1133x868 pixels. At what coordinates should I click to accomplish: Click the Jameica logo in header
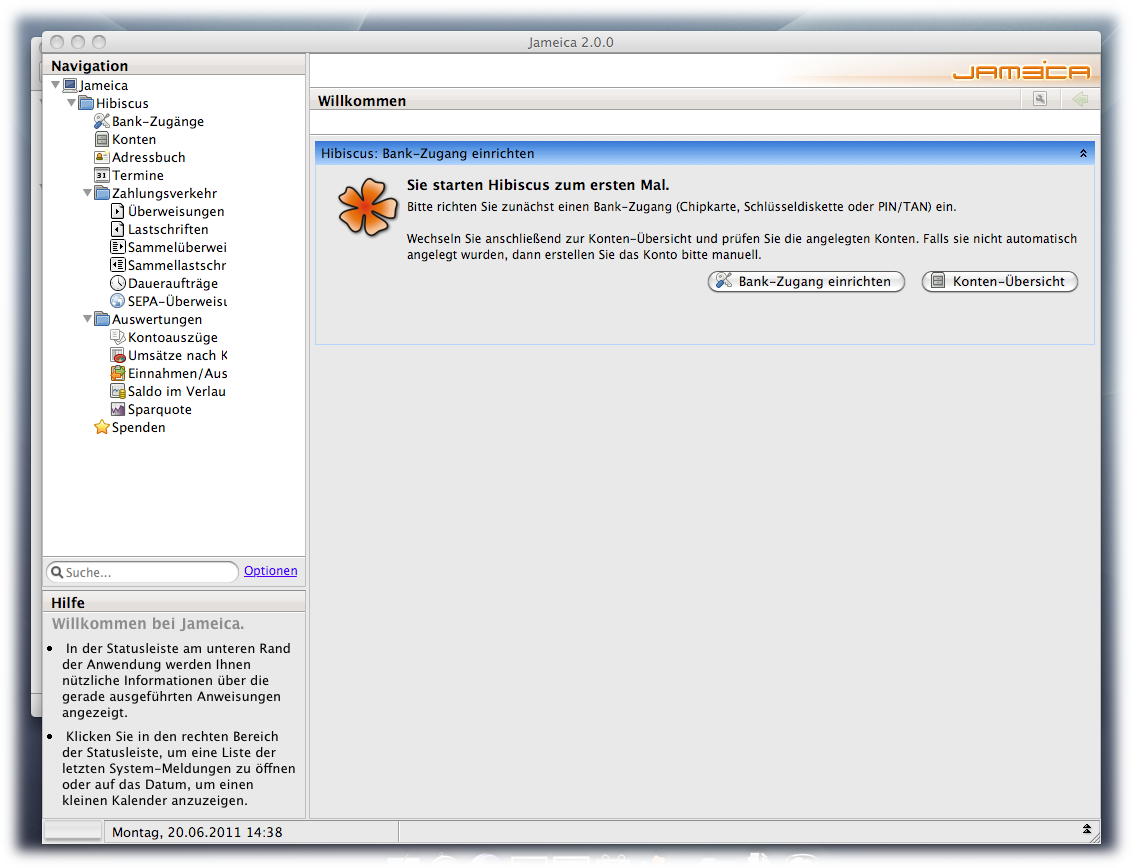pyautogui.click(x=1021, y=71)
